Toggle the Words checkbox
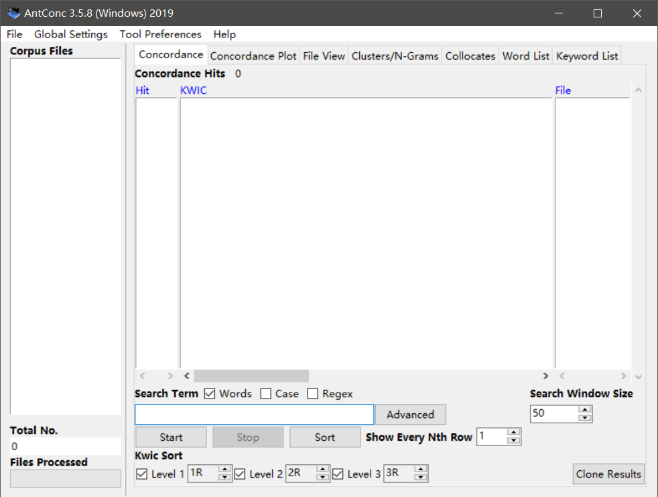 [x=209, y=394]
